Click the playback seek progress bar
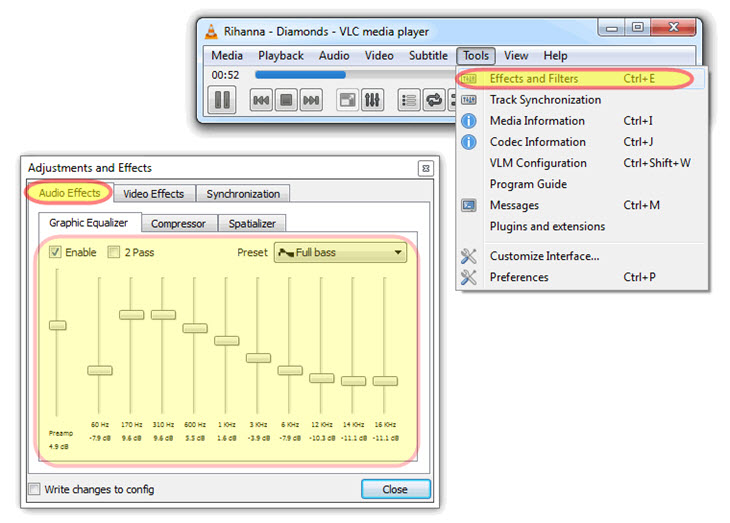This screenshot has height=523, width=730. (x=354, y=75)
